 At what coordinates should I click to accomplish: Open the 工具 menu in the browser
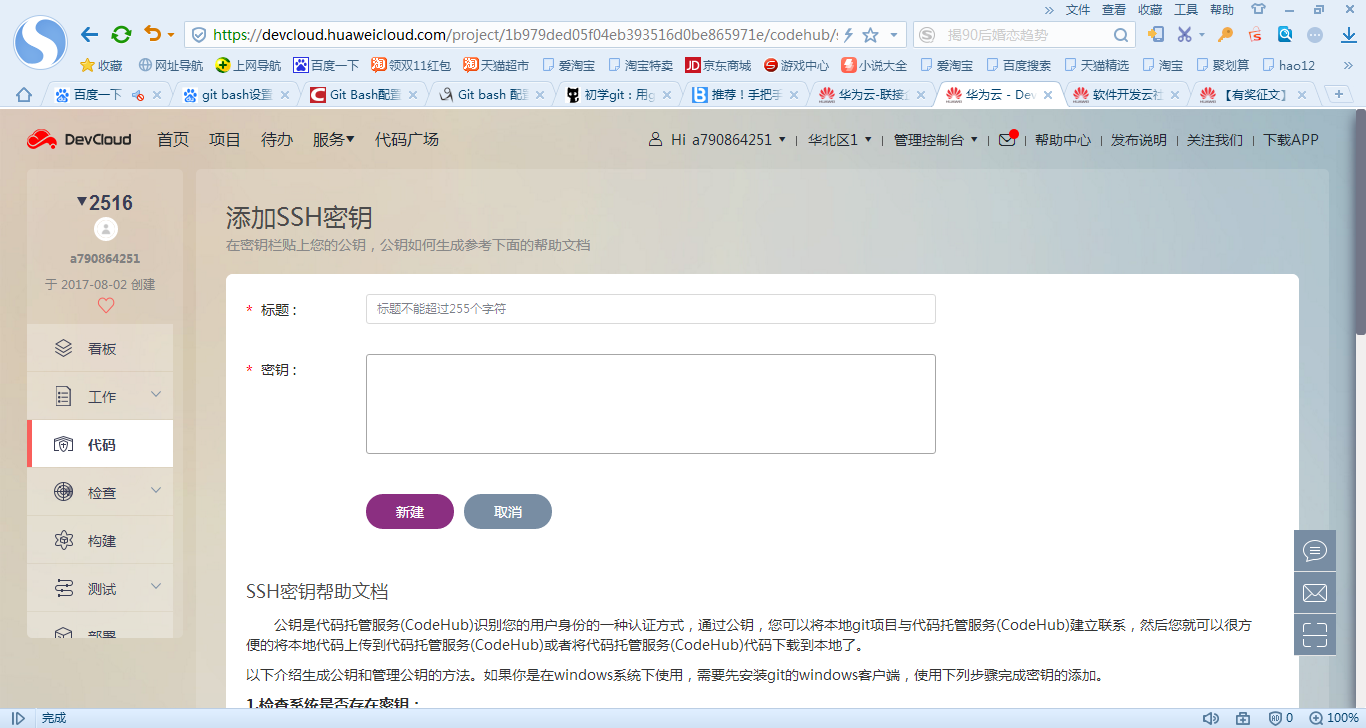tap(1186, 10)
